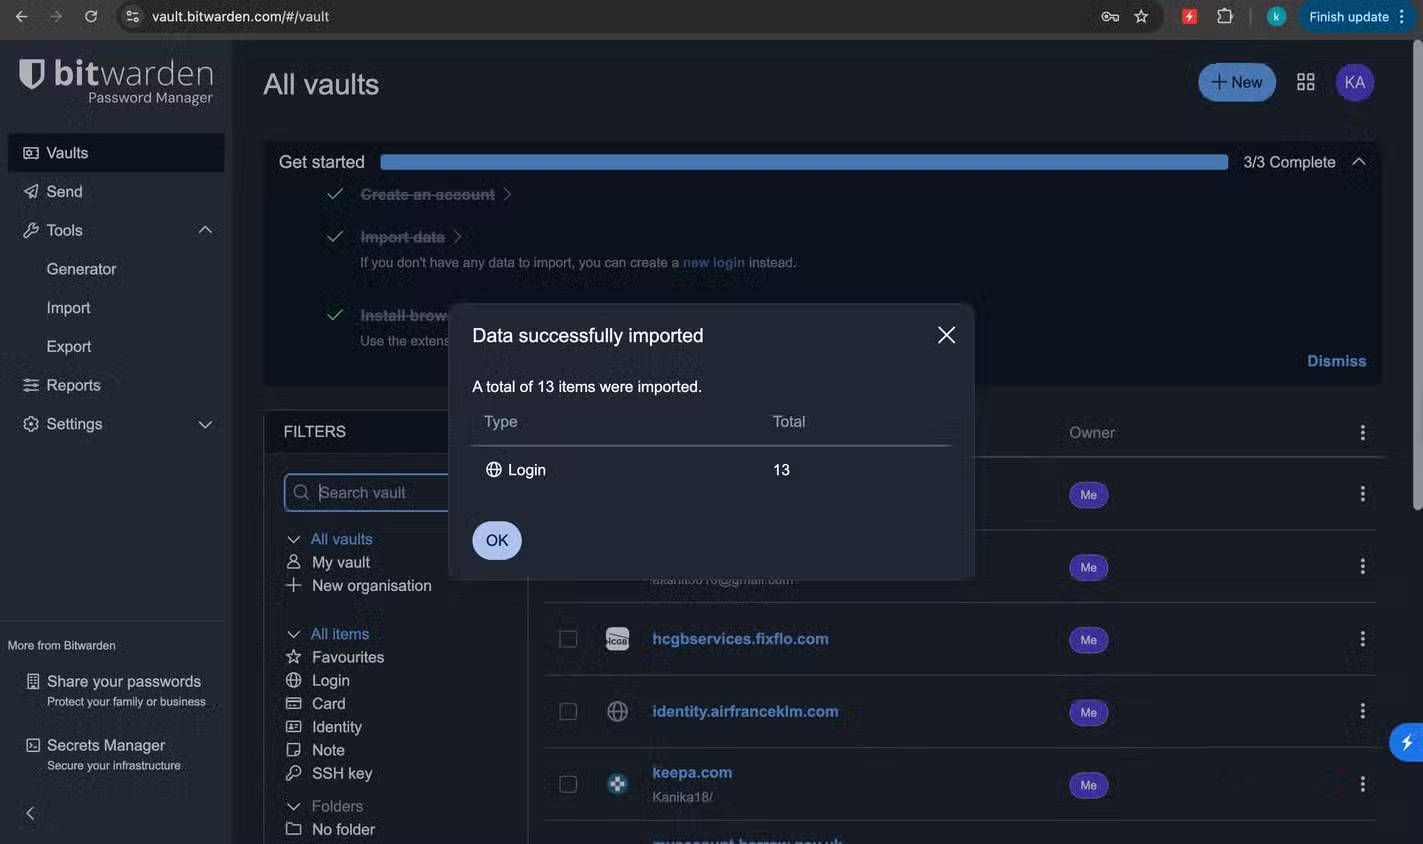
Task: Filter items by Login type
Action: coord(330,680)
